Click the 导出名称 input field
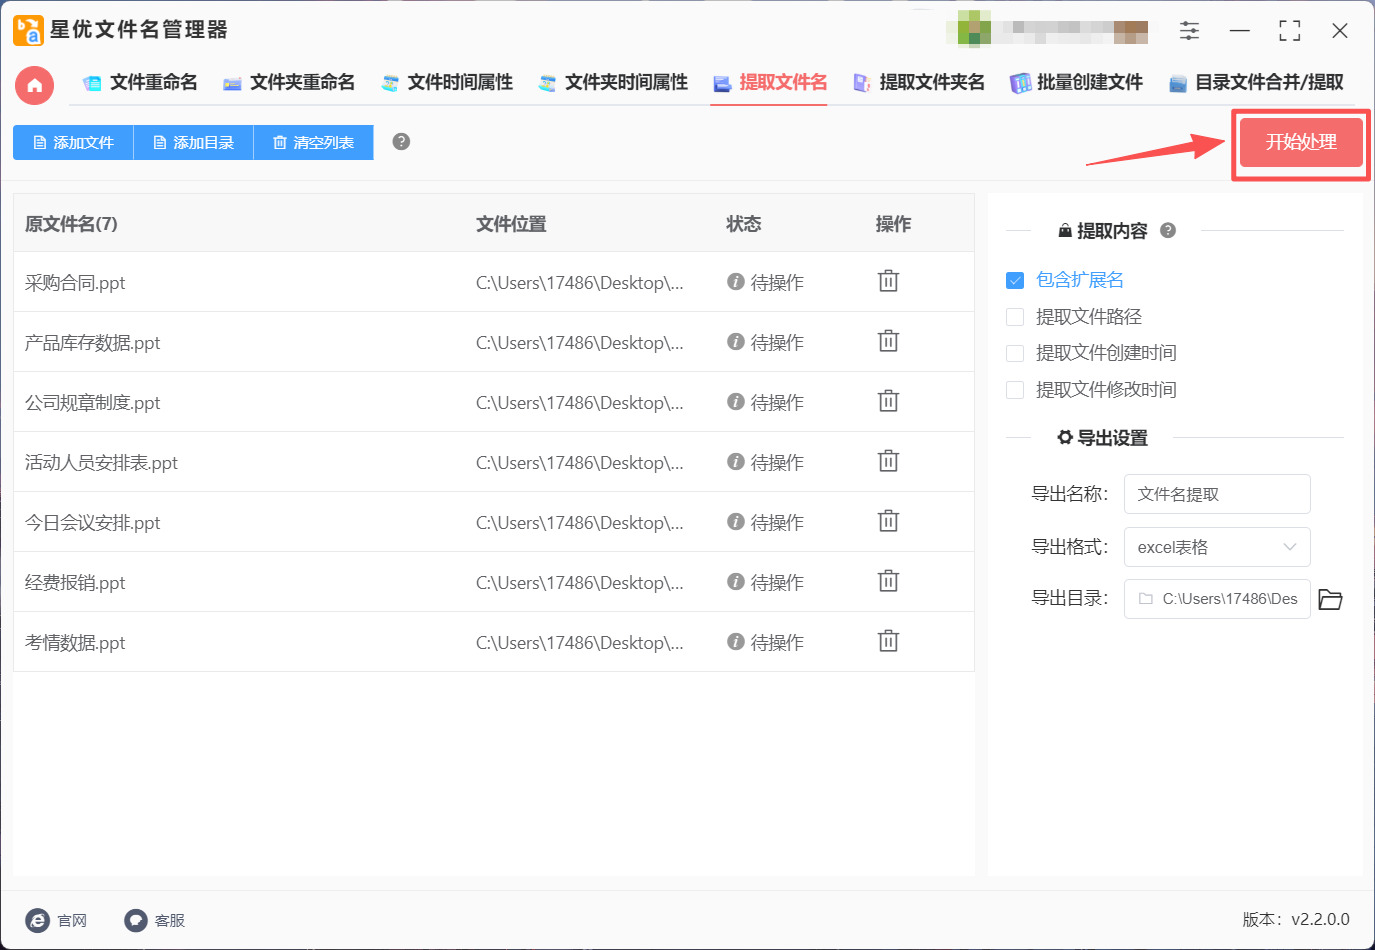 (x=1217, y=494)
